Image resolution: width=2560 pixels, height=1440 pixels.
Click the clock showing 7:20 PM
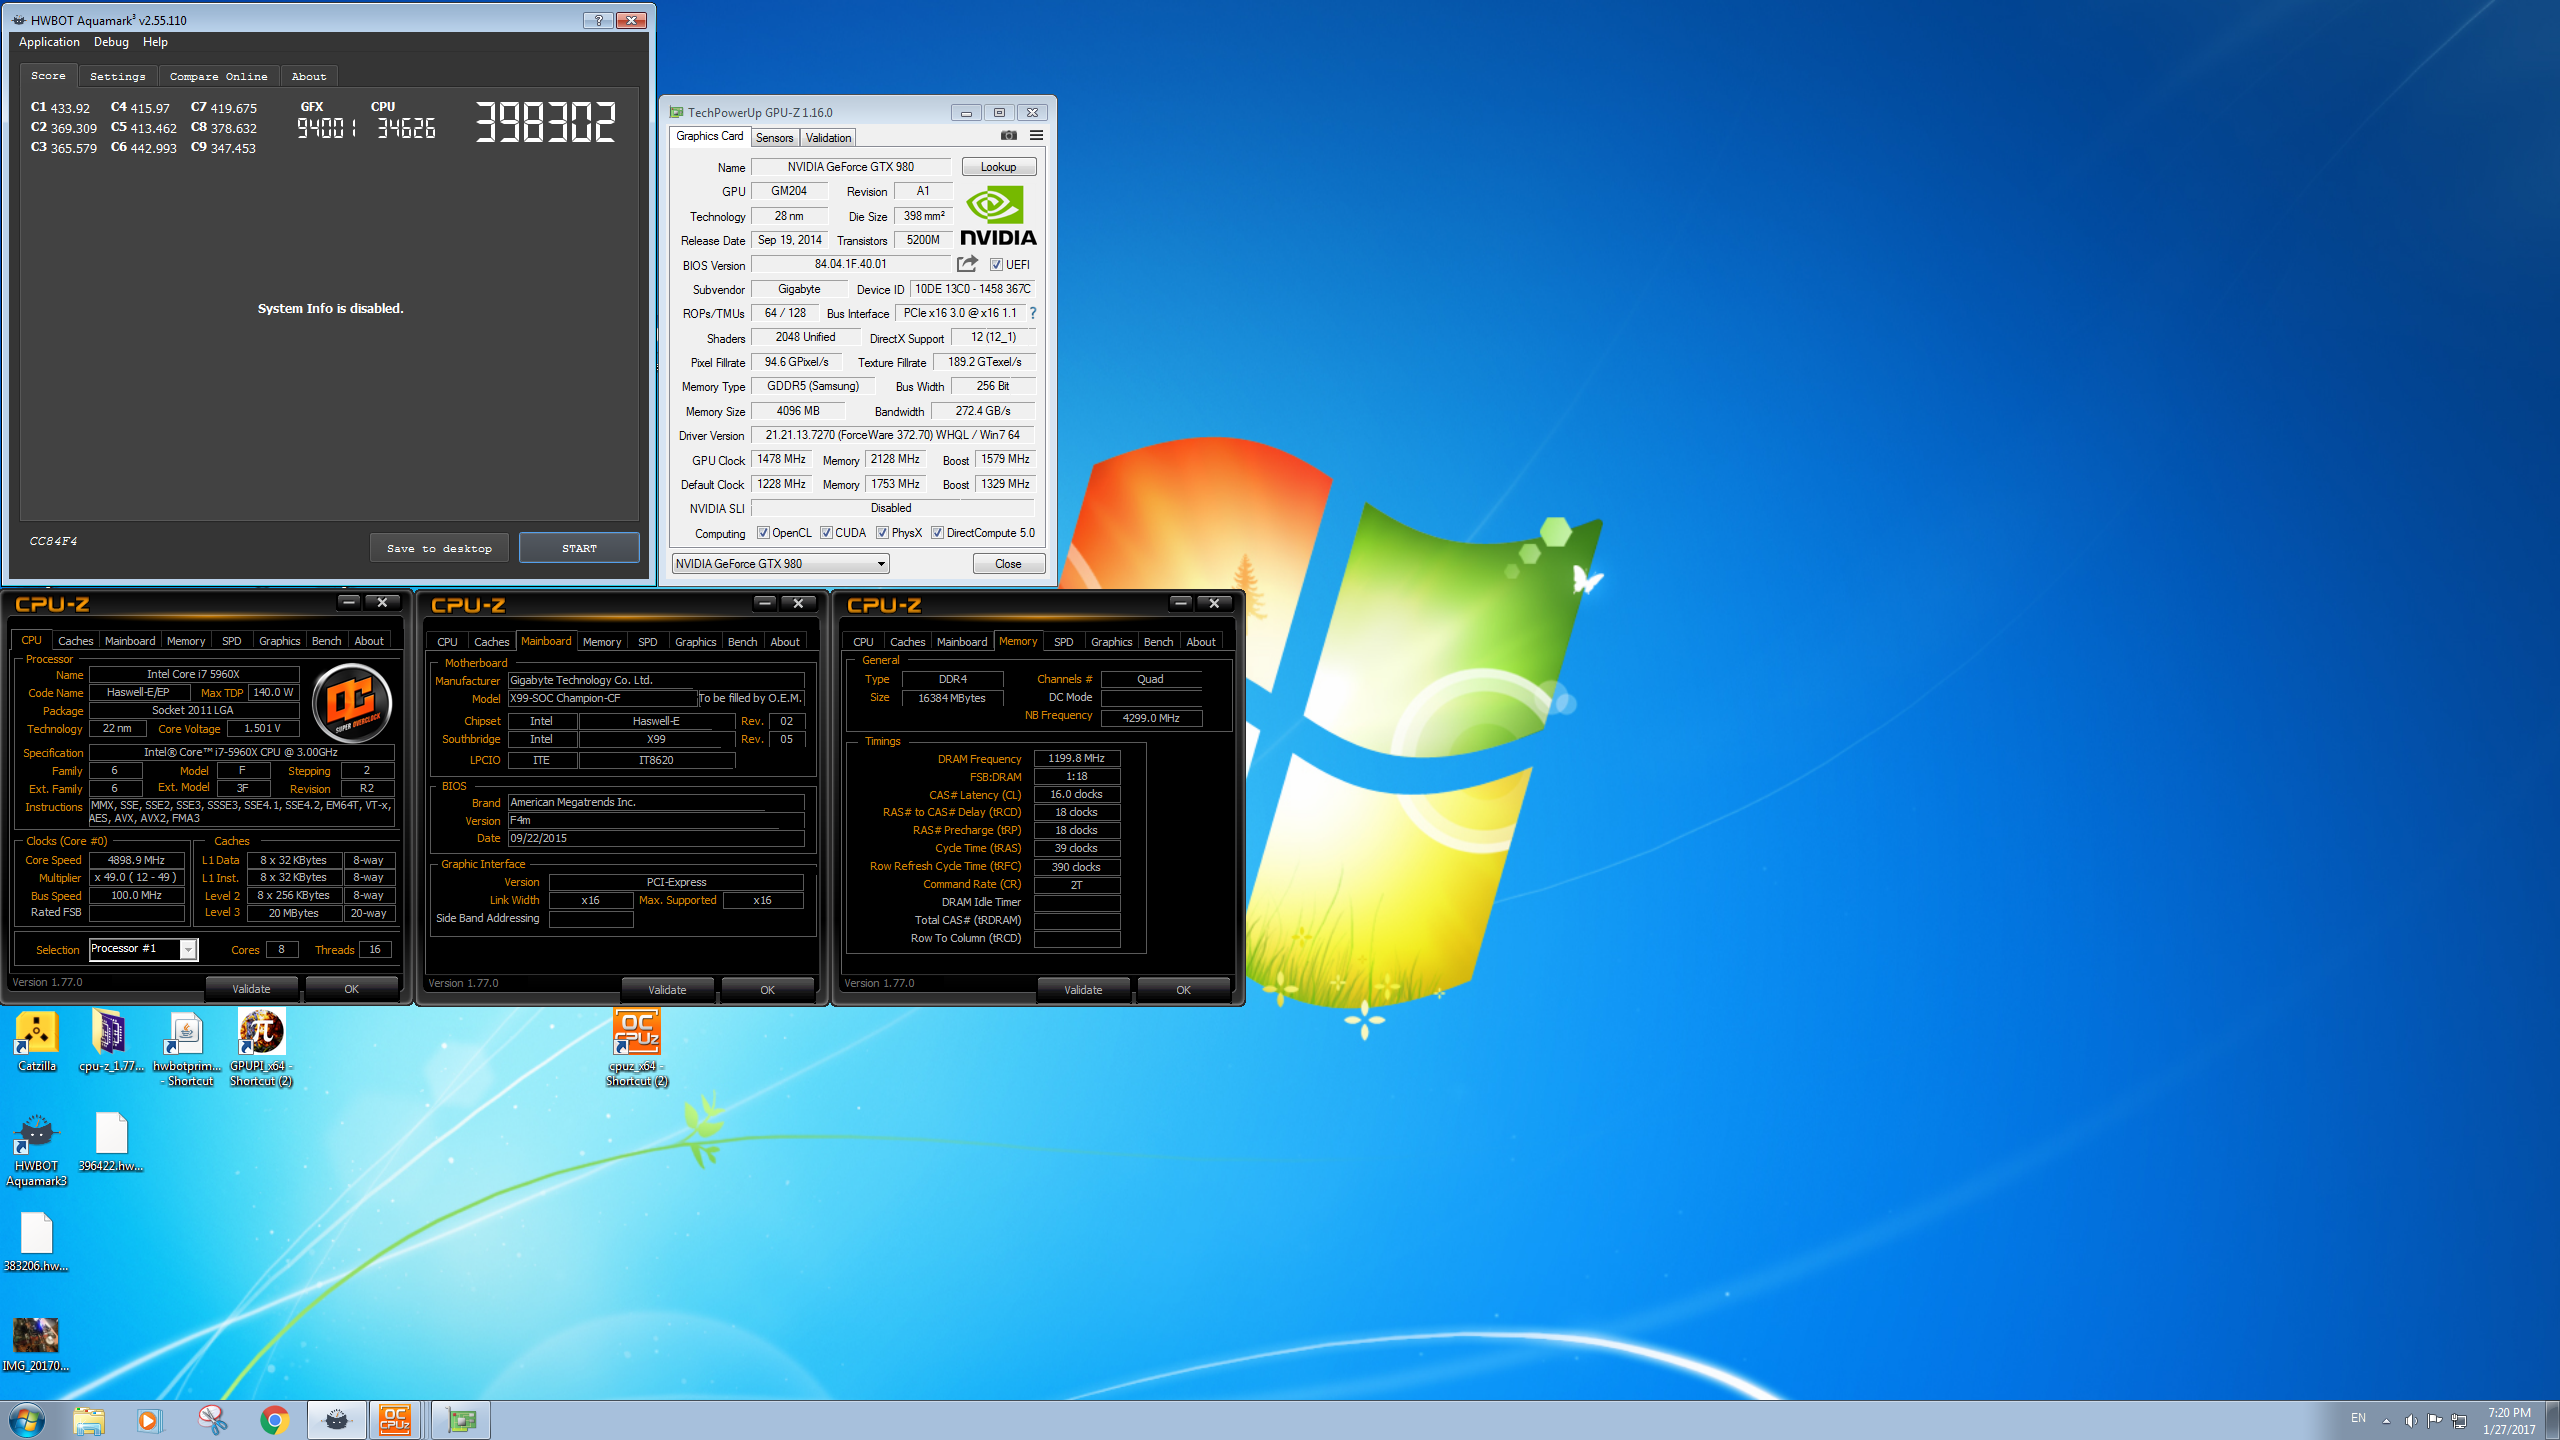click(x=2509, y=1413)
